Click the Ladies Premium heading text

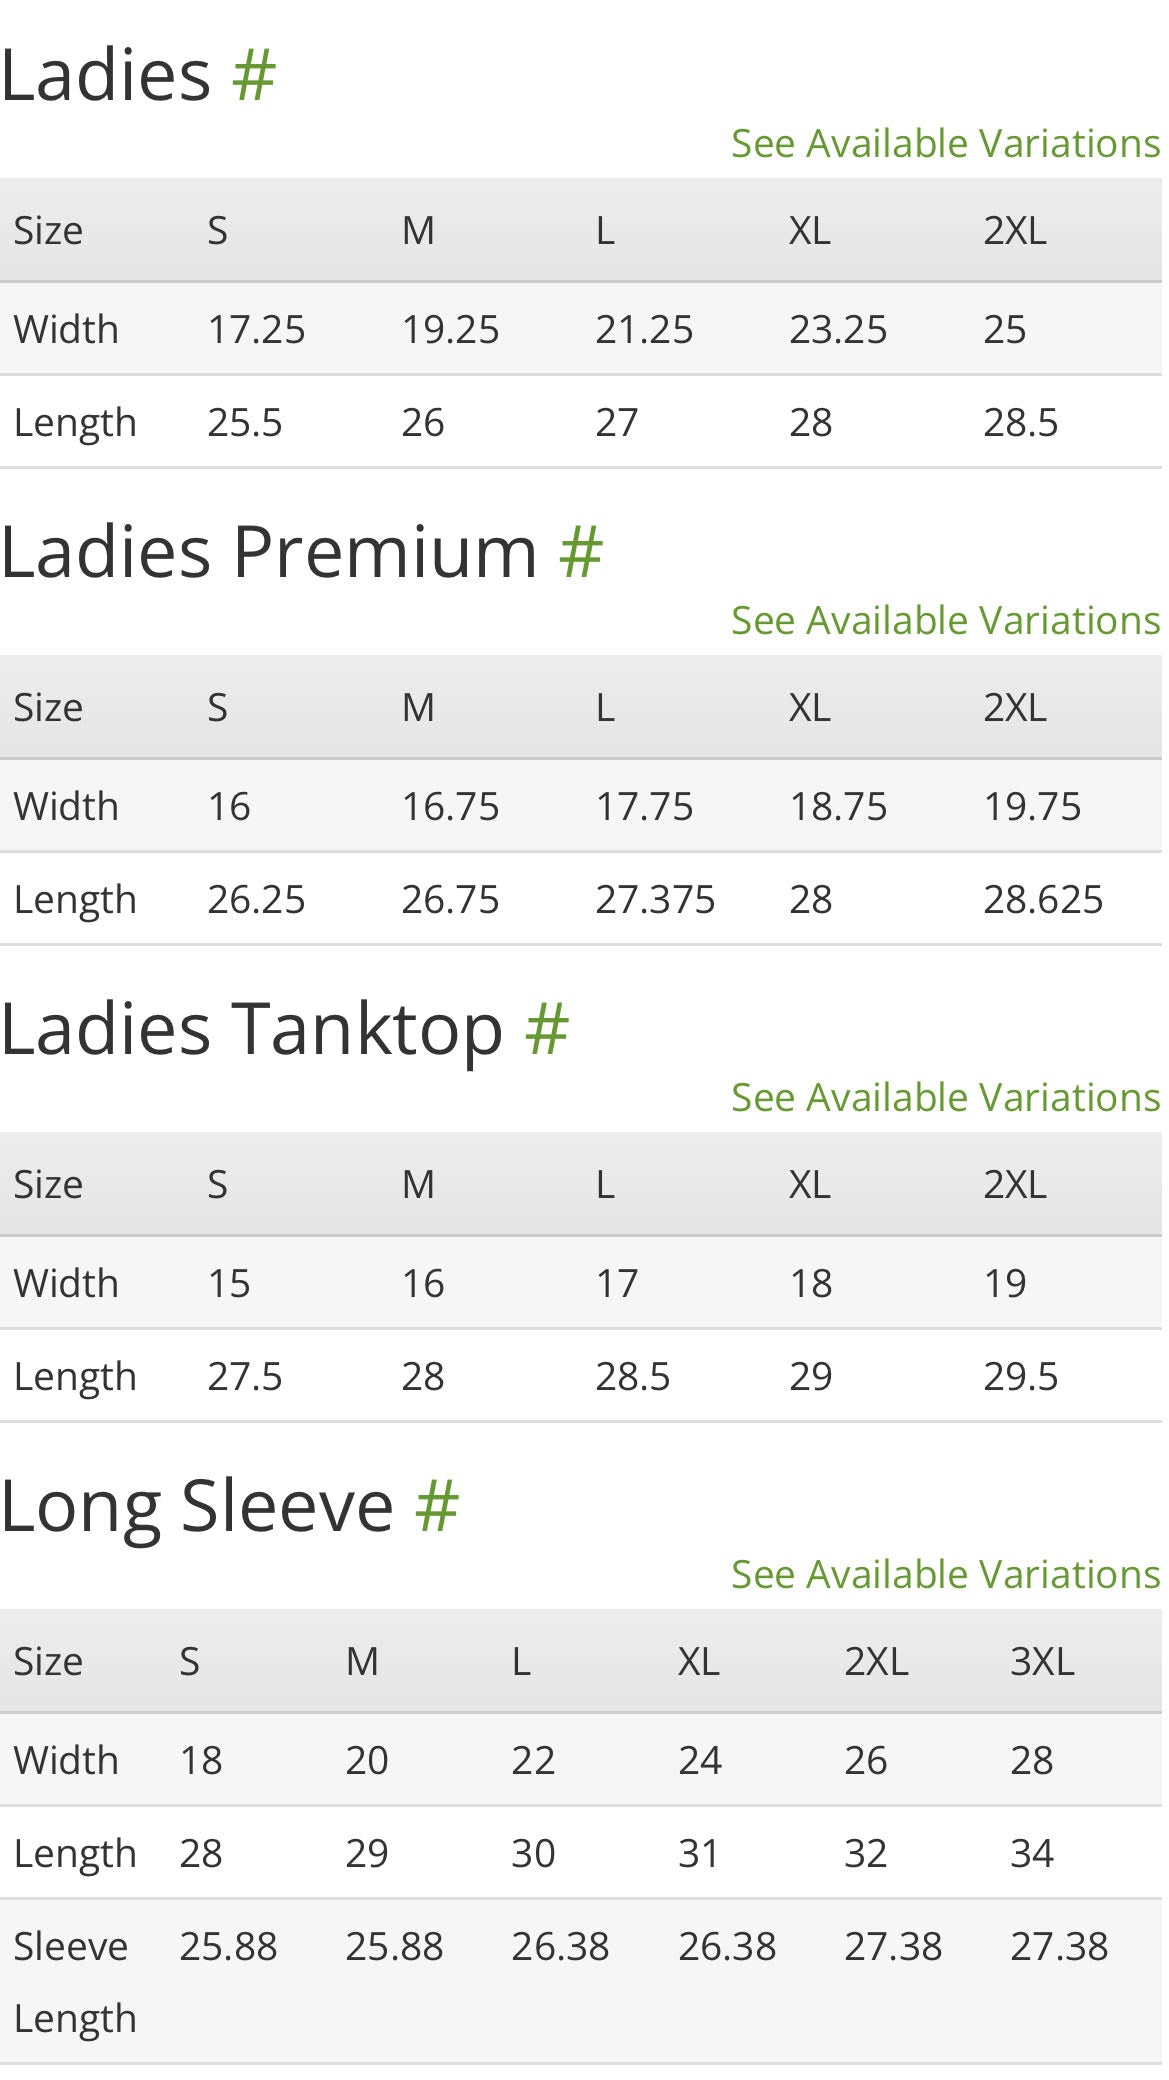click(x=269, y=552)
